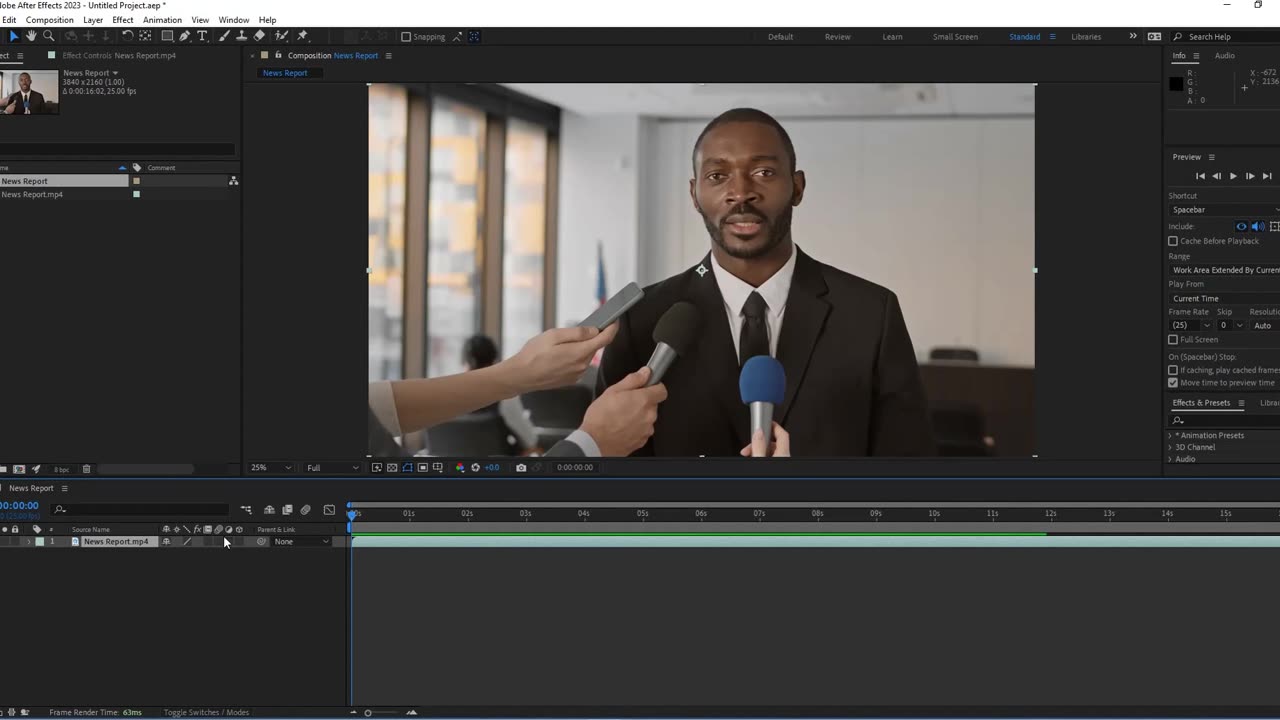Open the Composition menu

click(x=49, y=20)
